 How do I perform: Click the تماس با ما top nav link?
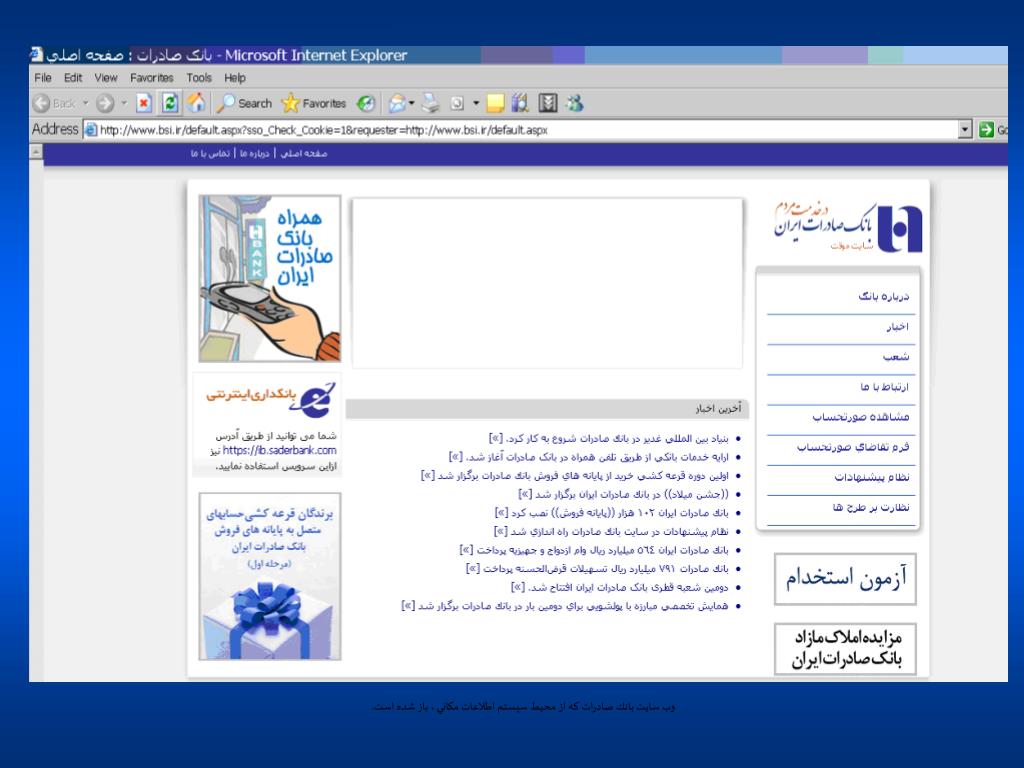tap(210, 153)
